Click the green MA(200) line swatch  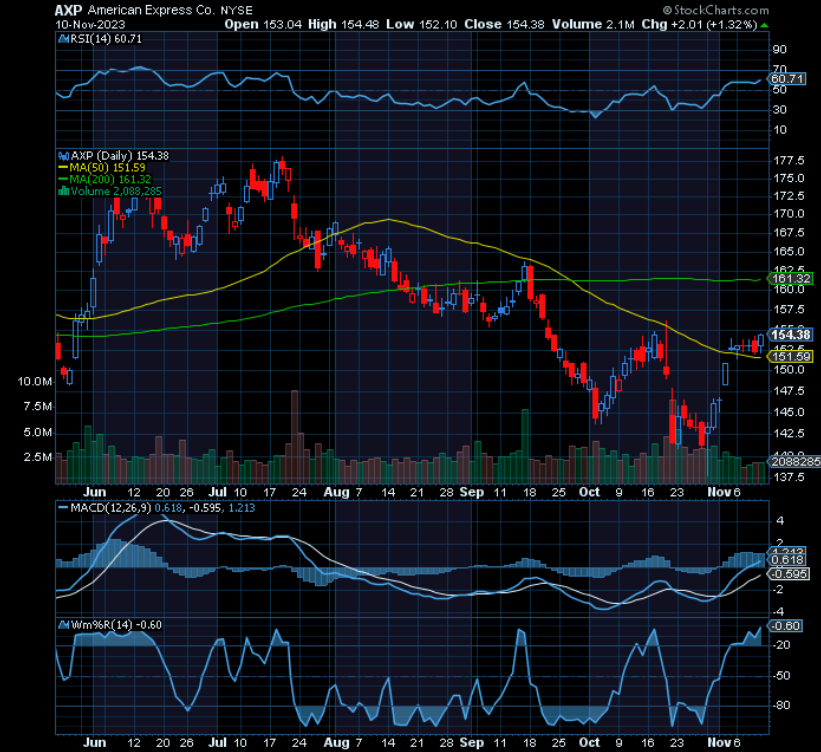64,178
